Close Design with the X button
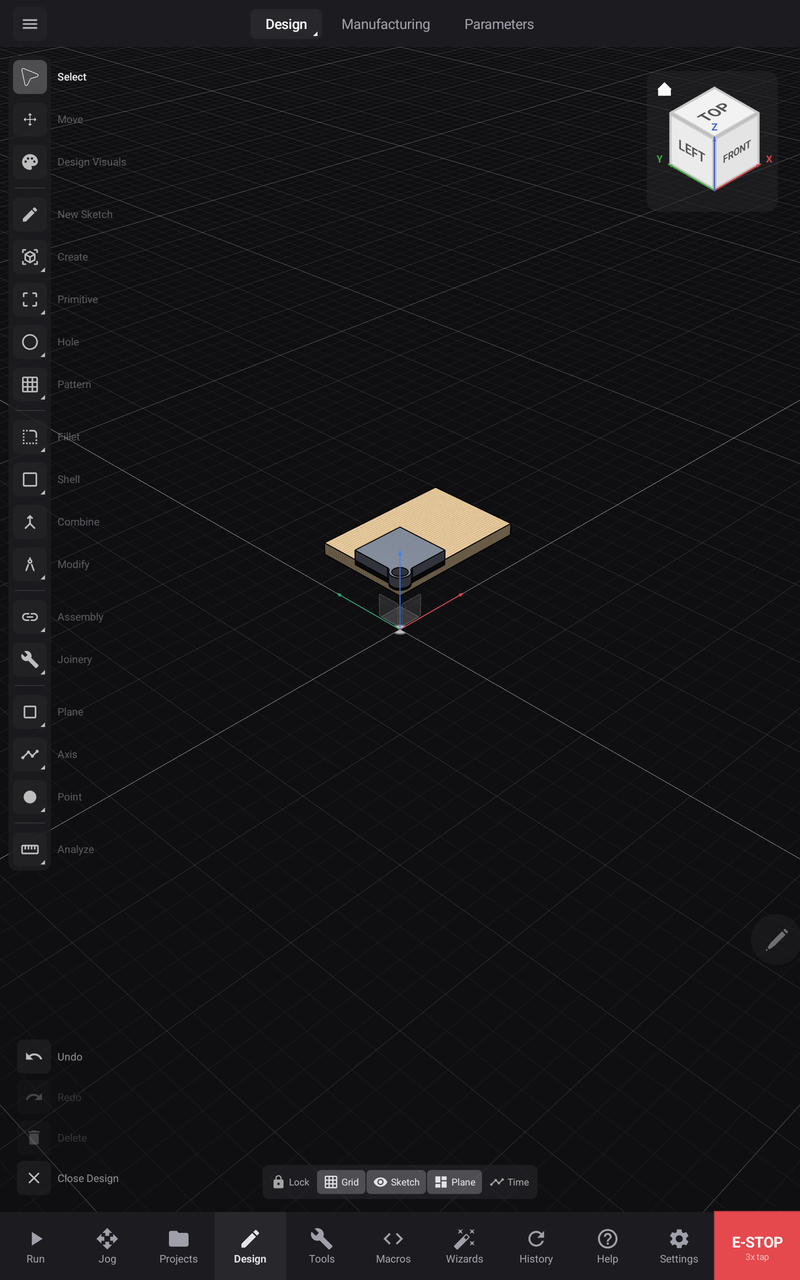This screenshot has height=1280, width=800. click(34, 1178)
